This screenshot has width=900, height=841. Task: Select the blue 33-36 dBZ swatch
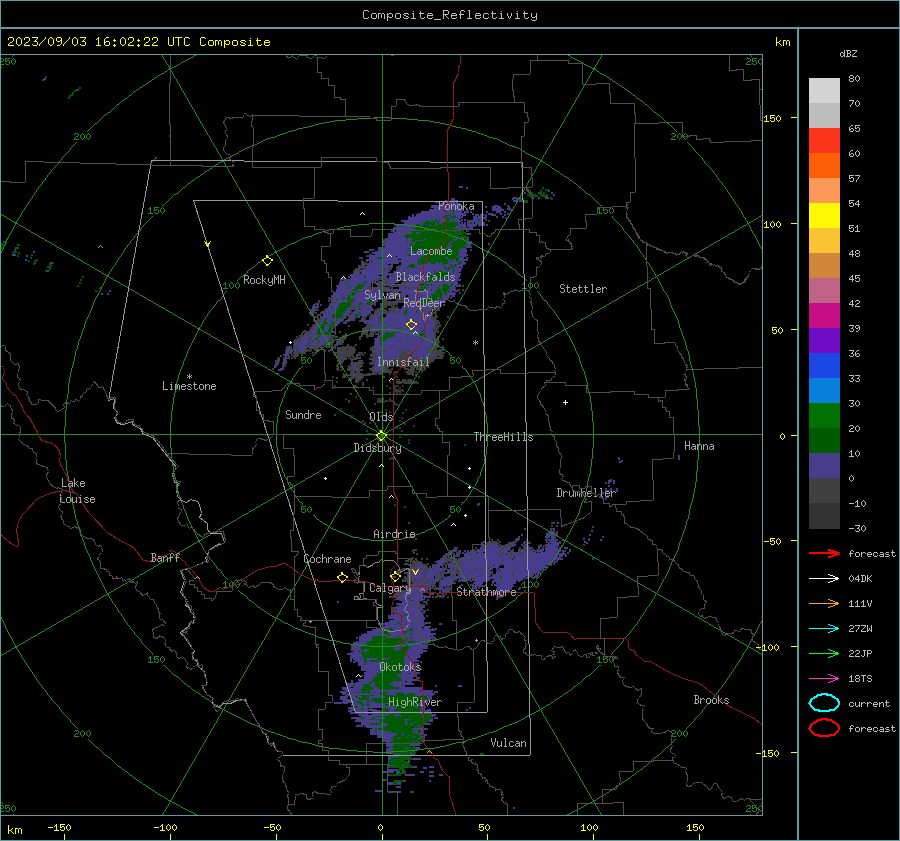(824, 366)
